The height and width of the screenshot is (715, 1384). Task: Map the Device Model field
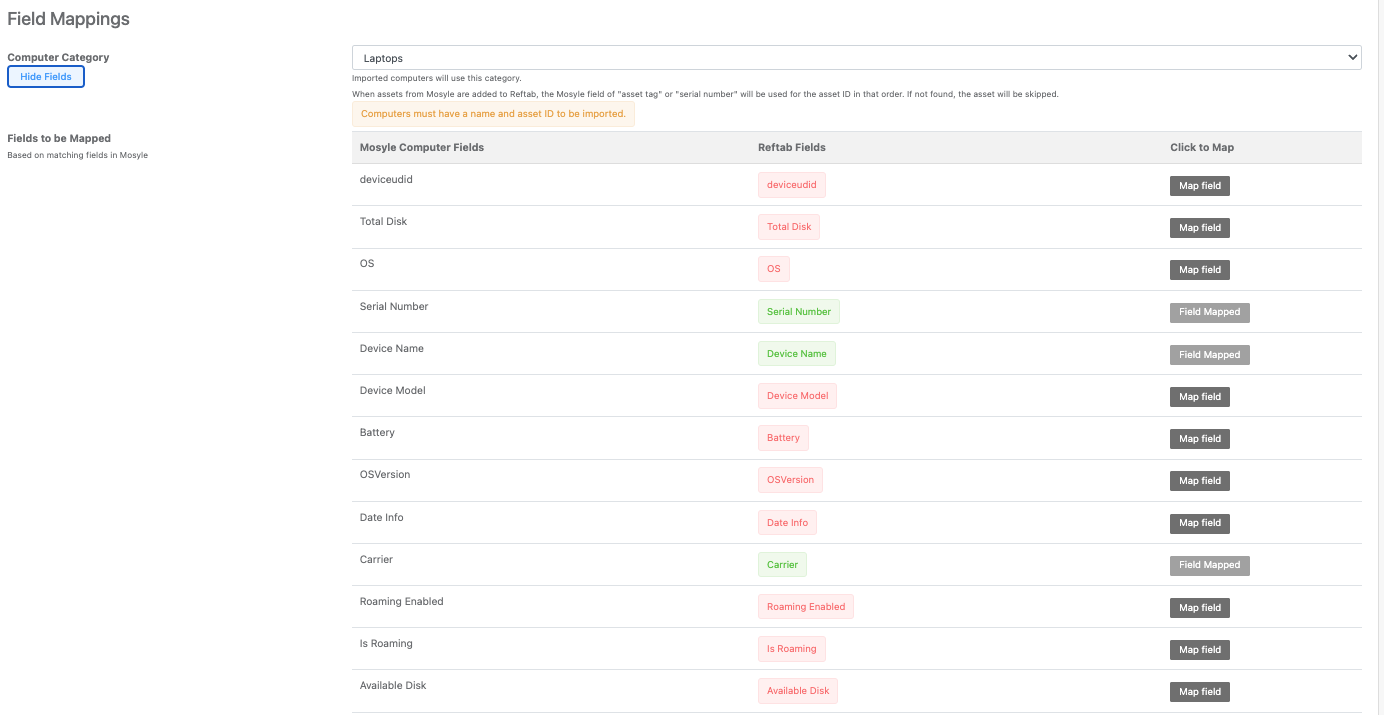pyautogui.click(x=1200, y=397)
